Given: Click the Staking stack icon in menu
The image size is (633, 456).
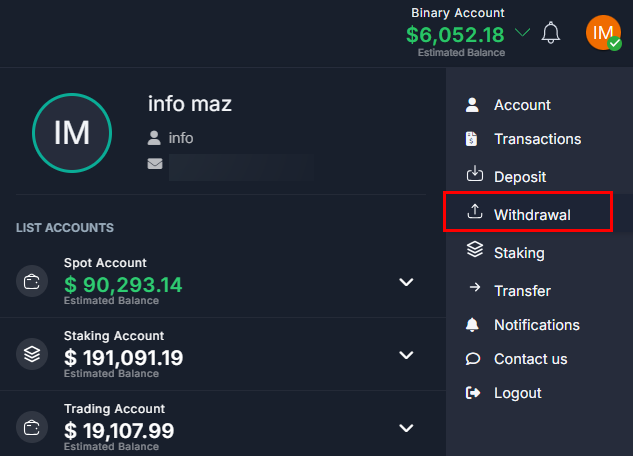Looking at the screenshot, I should (475, 251).
